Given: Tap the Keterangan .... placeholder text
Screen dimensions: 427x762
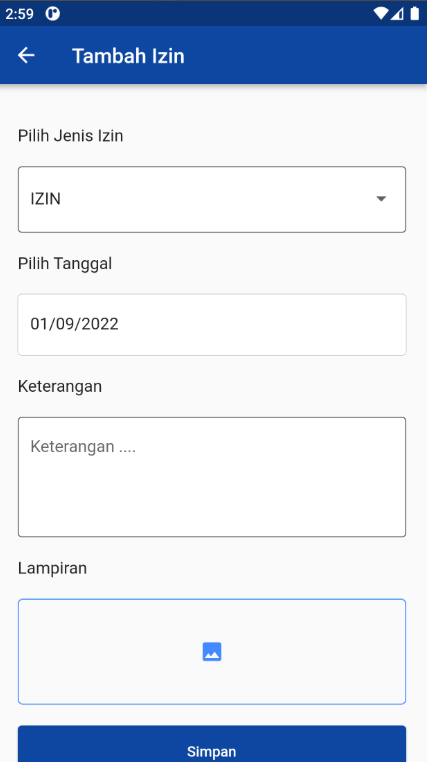Looking at the screenshot, I should point(83,447).
